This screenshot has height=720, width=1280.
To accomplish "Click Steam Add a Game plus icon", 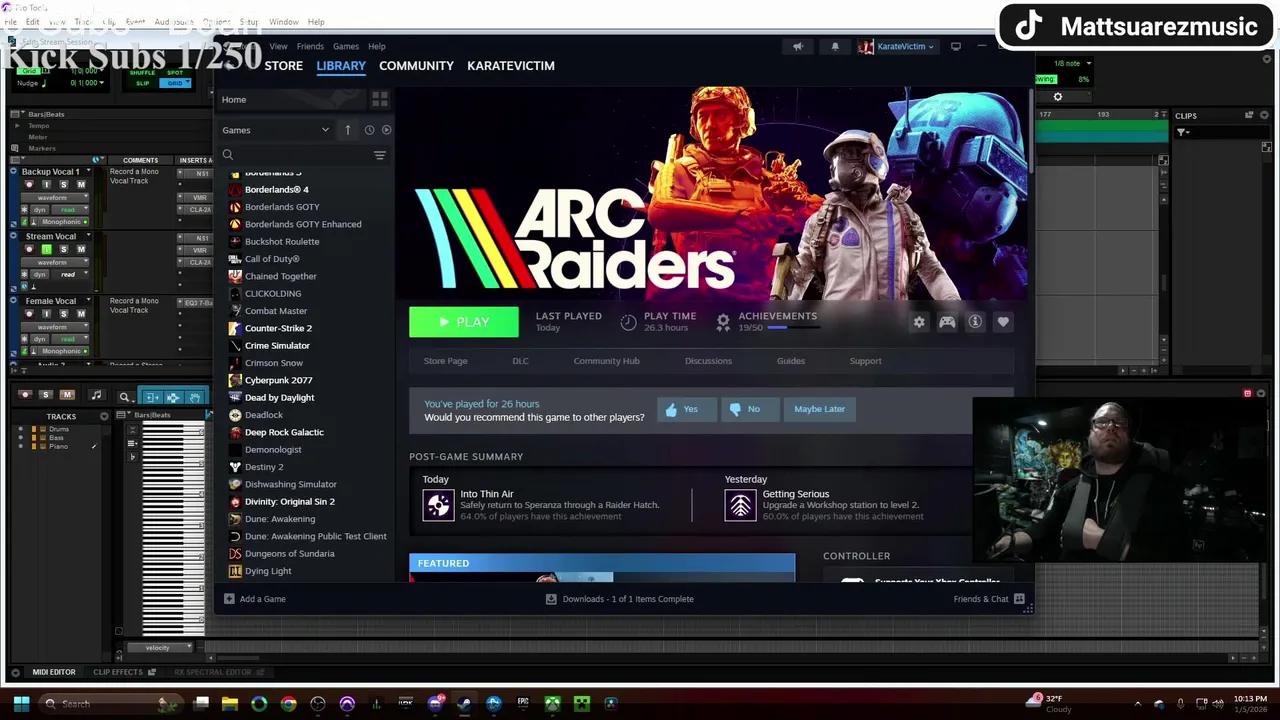I will [229, 599].
